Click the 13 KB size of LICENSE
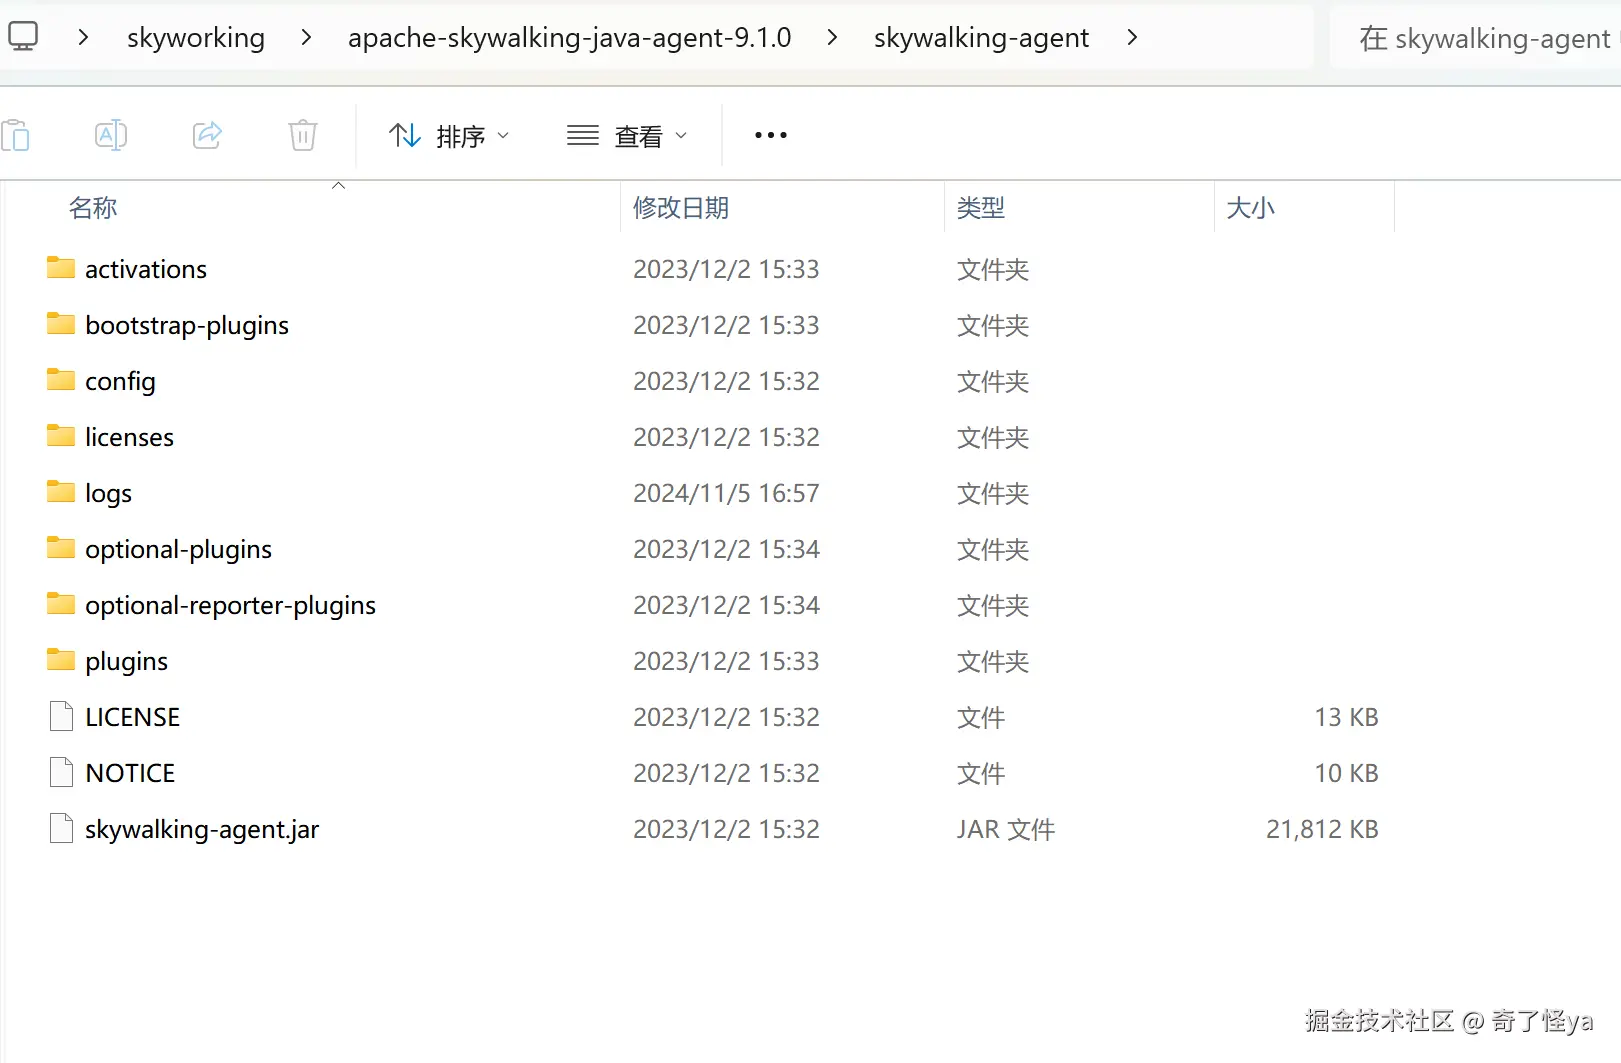1621x1063 pixels. tap(1346, 717)
